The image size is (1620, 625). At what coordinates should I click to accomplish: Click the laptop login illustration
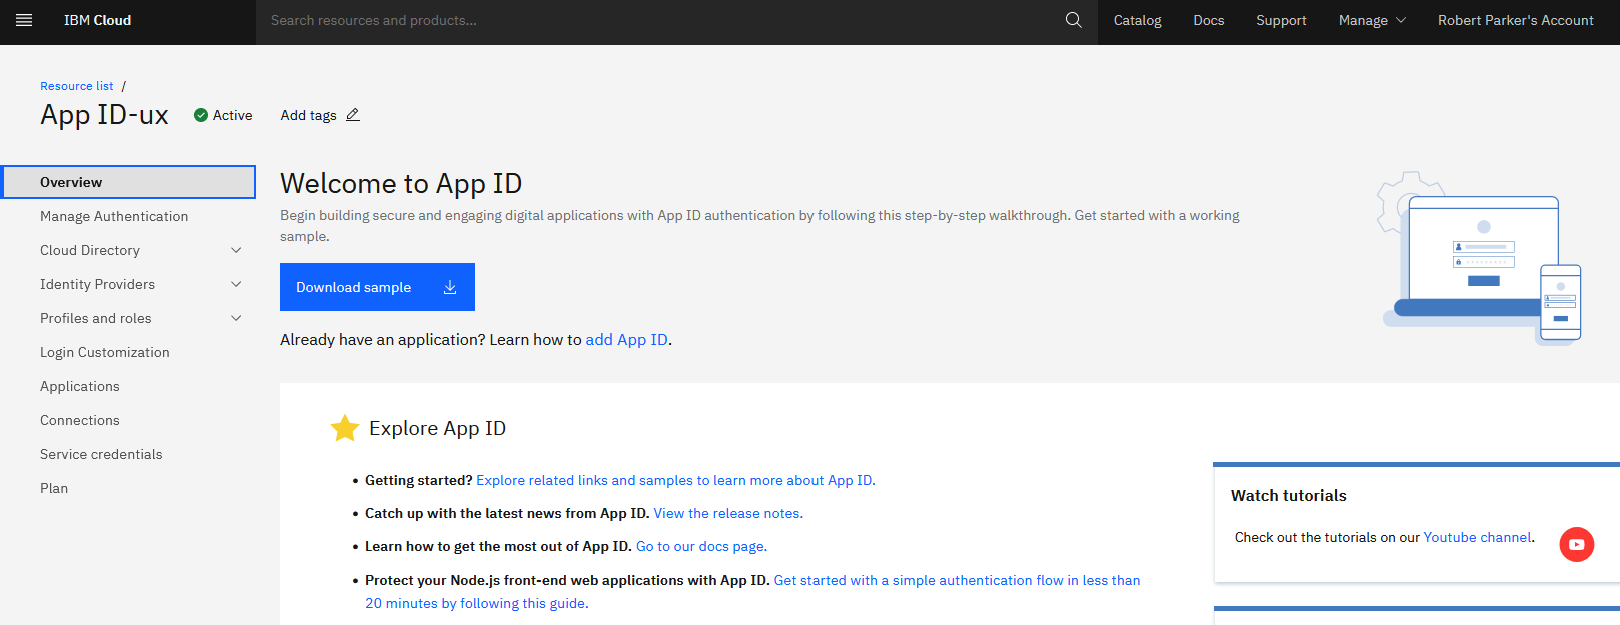point(1479,260)
